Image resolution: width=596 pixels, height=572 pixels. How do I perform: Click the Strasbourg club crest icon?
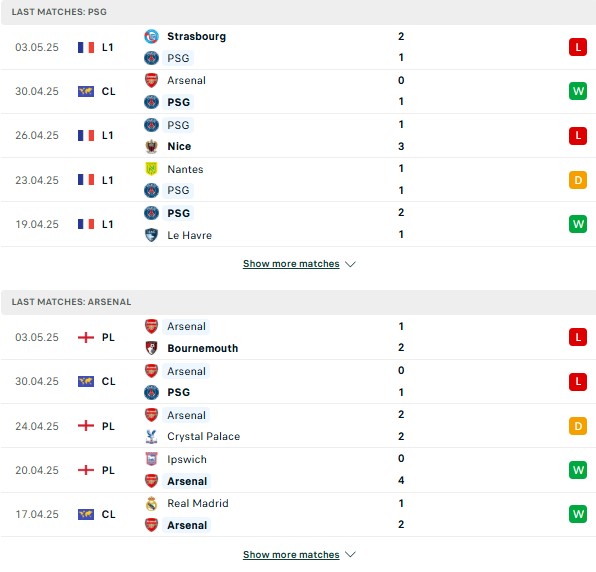pyautogui.click(x=151, y=36)
